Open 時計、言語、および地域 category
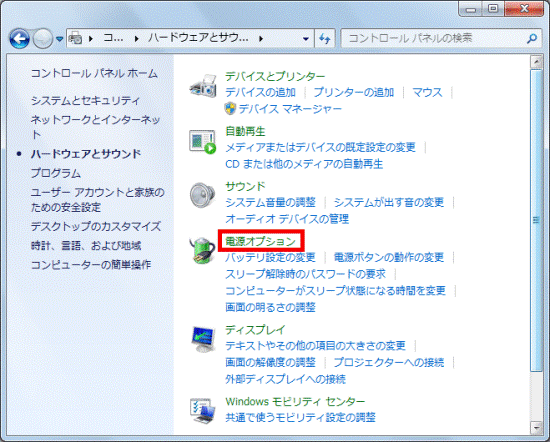Viewport: 550px width, 442px height. [x=86, y=246]
